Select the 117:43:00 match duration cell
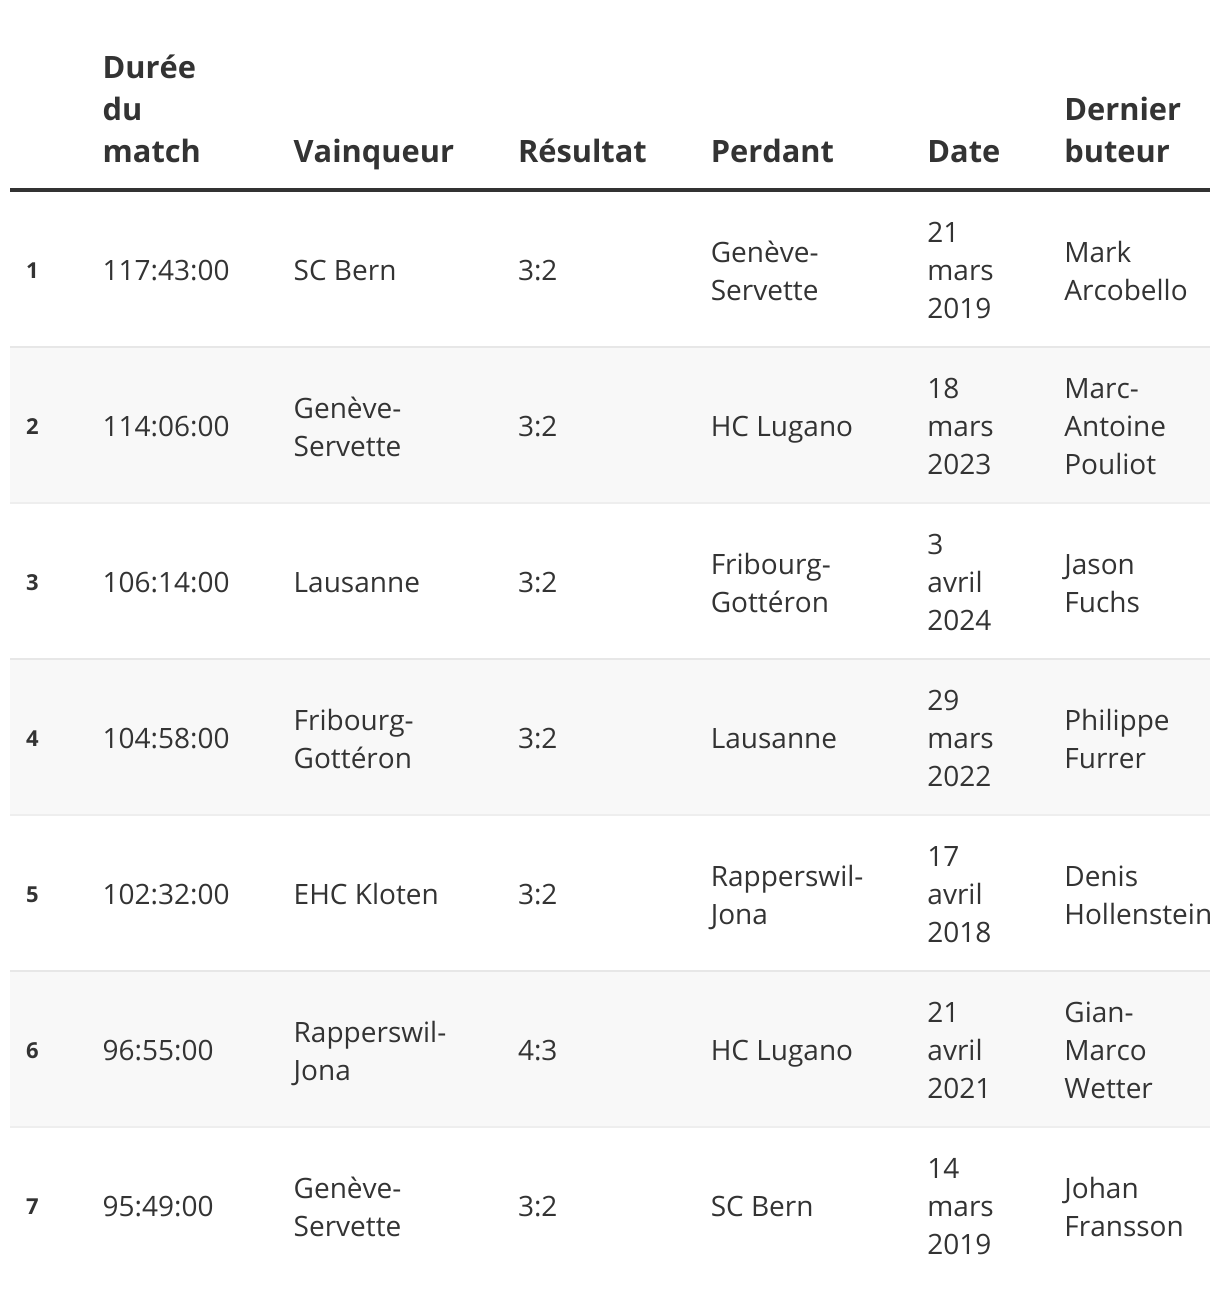The width and height of the screenshot is (1220, 1292). coord(166,270)
